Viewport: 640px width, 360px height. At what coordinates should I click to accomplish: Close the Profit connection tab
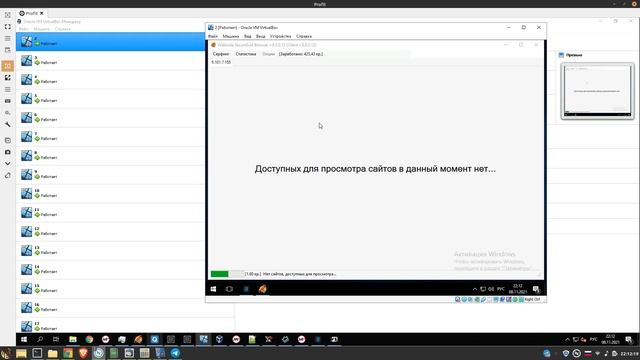[x=42, y=13]
